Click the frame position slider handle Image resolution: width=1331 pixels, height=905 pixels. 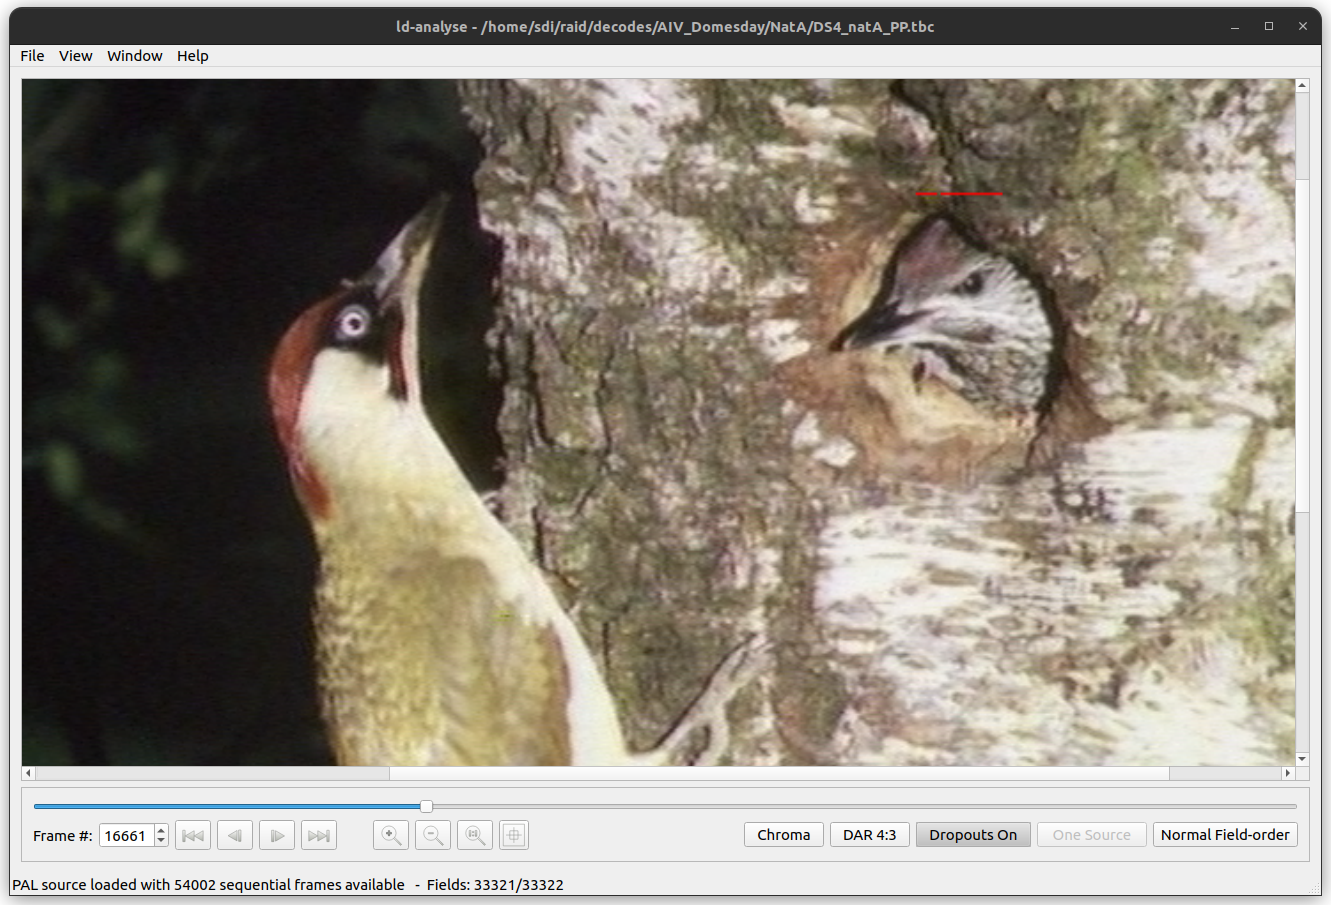(x=427, y=806)
